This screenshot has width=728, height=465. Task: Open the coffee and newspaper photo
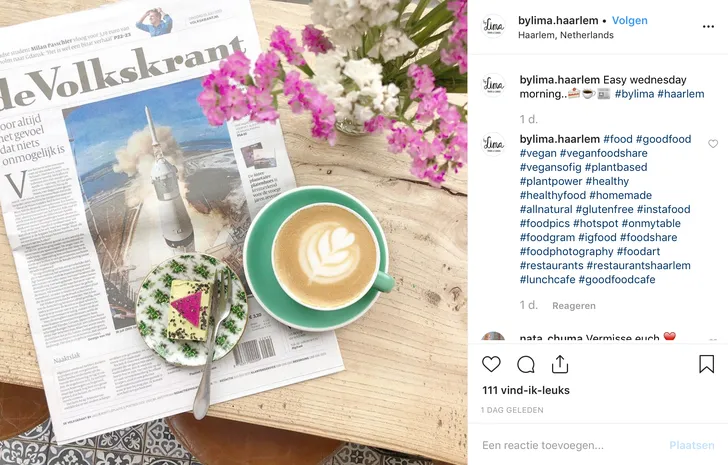[x=234, y=232]
